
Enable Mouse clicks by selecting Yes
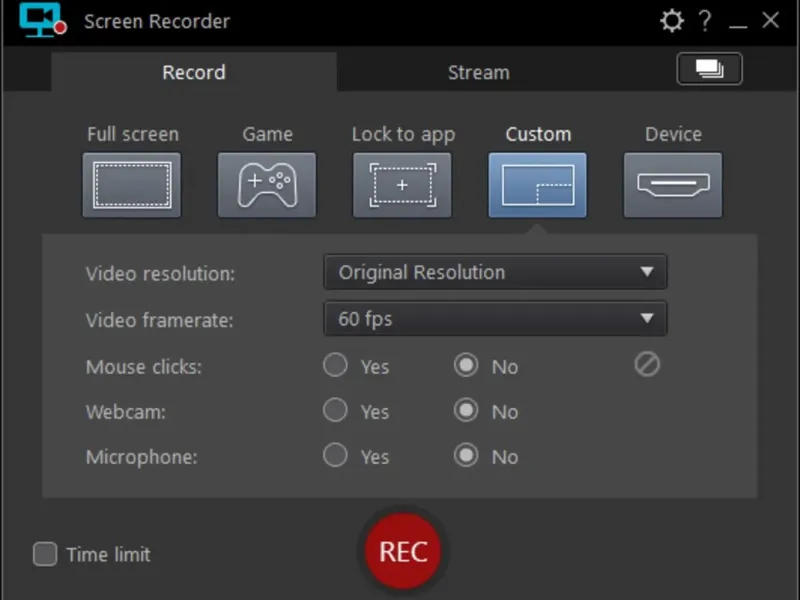tap(335, 365)
